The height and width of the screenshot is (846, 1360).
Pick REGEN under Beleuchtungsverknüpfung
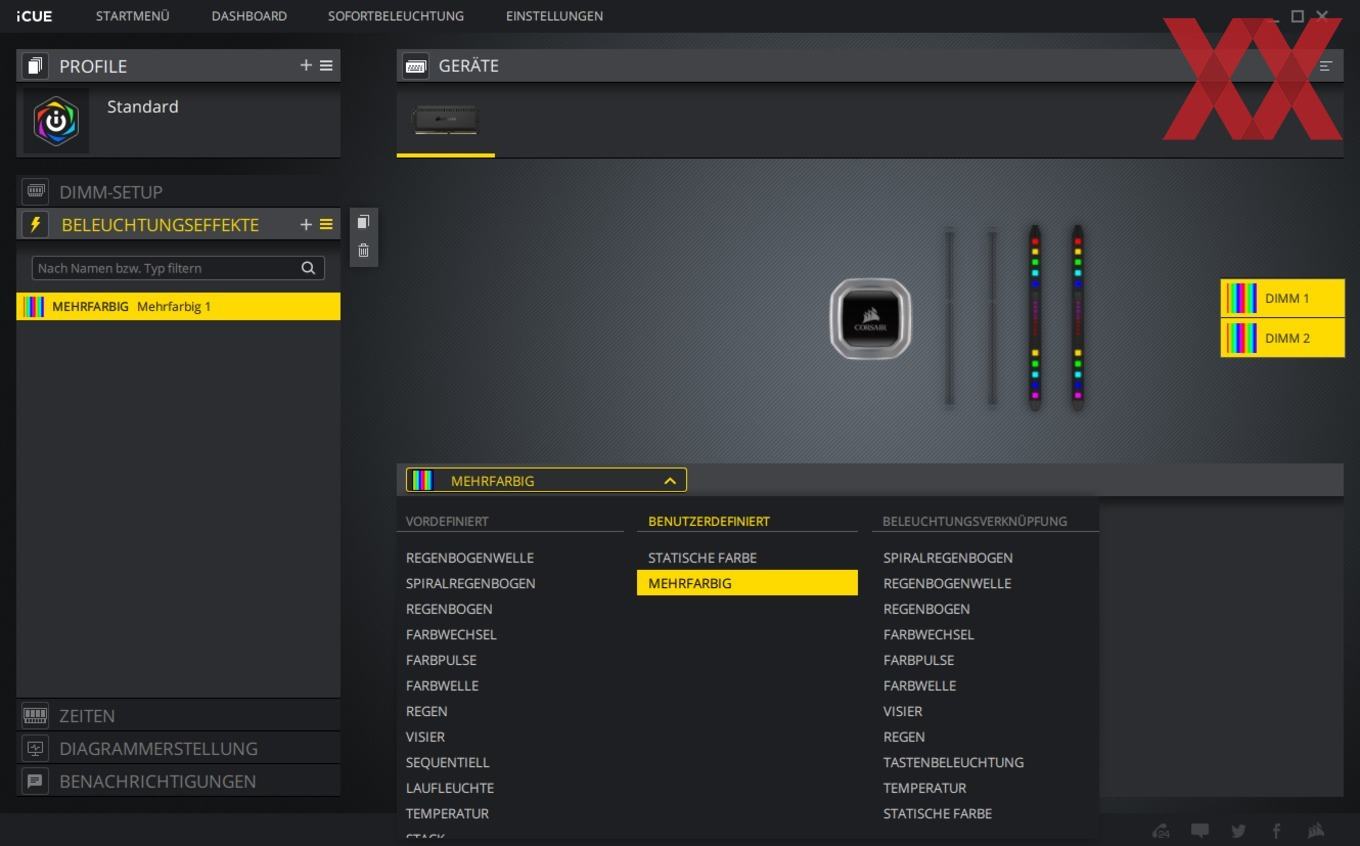click(904, 736)
